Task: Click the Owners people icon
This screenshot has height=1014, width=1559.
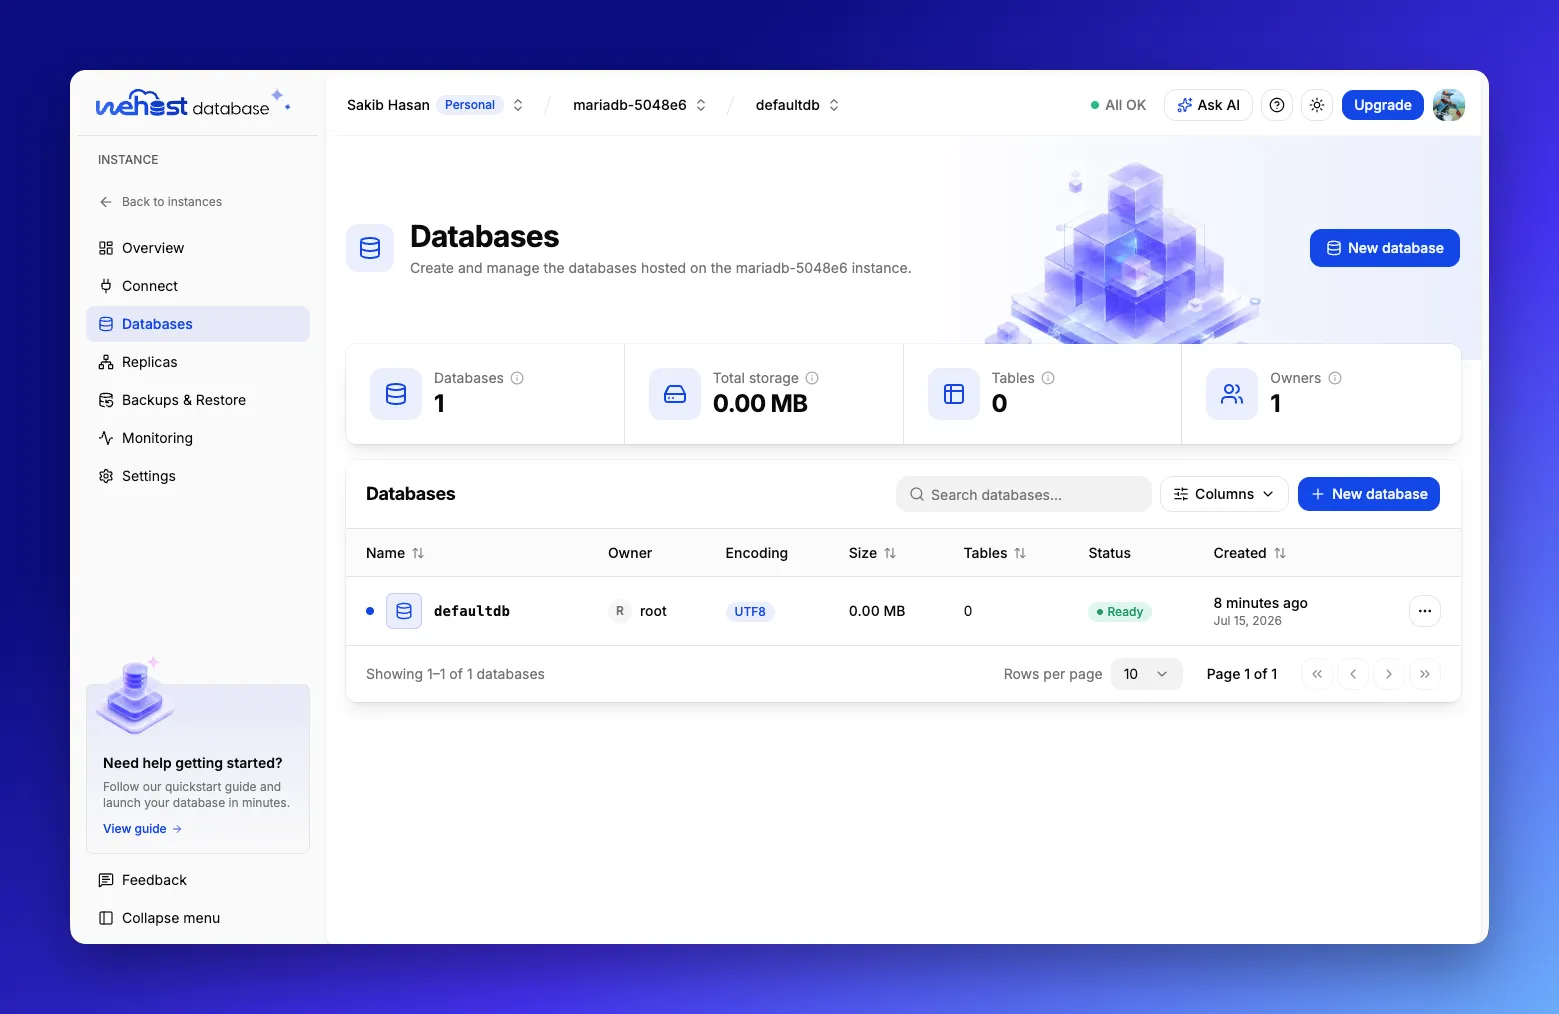Action: pyautogui.click(x=1232, y=394)
